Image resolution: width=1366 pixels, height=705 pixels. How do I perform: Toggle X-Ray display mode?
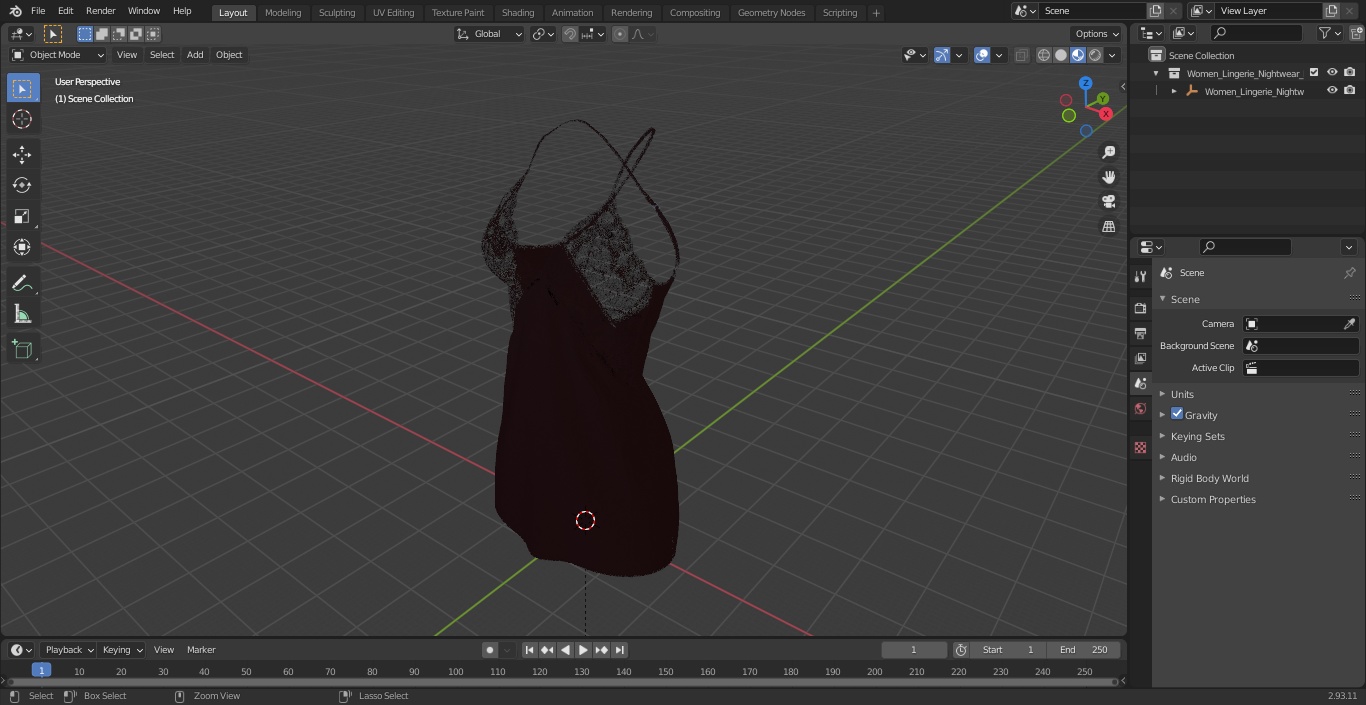pos(1021,55)
